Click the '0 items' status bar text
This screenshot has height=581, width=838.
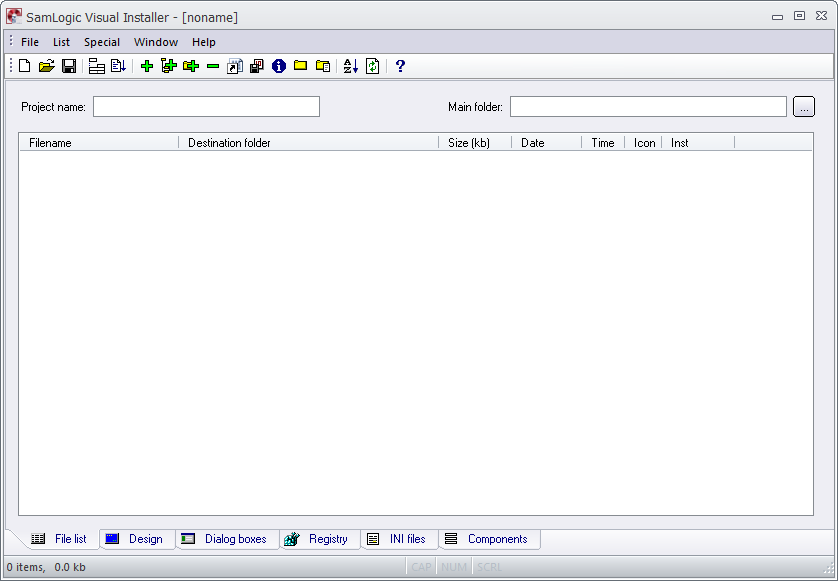25,567
